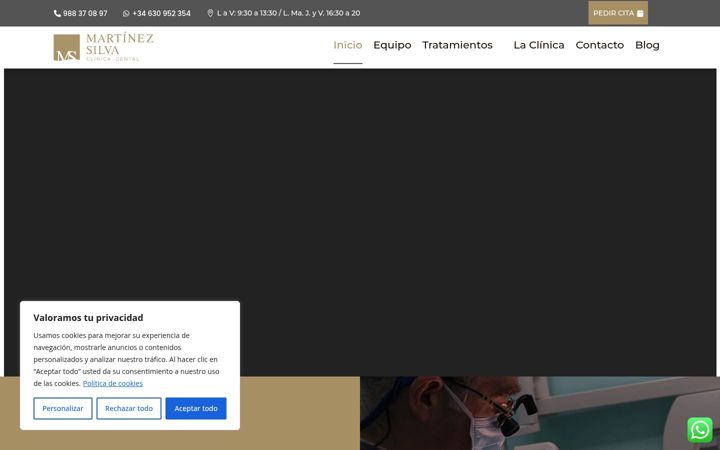The width and height of the screenshot is (720, 450).
Task: Click the location pin icon in top bar
Action: (x=210, y=13)
